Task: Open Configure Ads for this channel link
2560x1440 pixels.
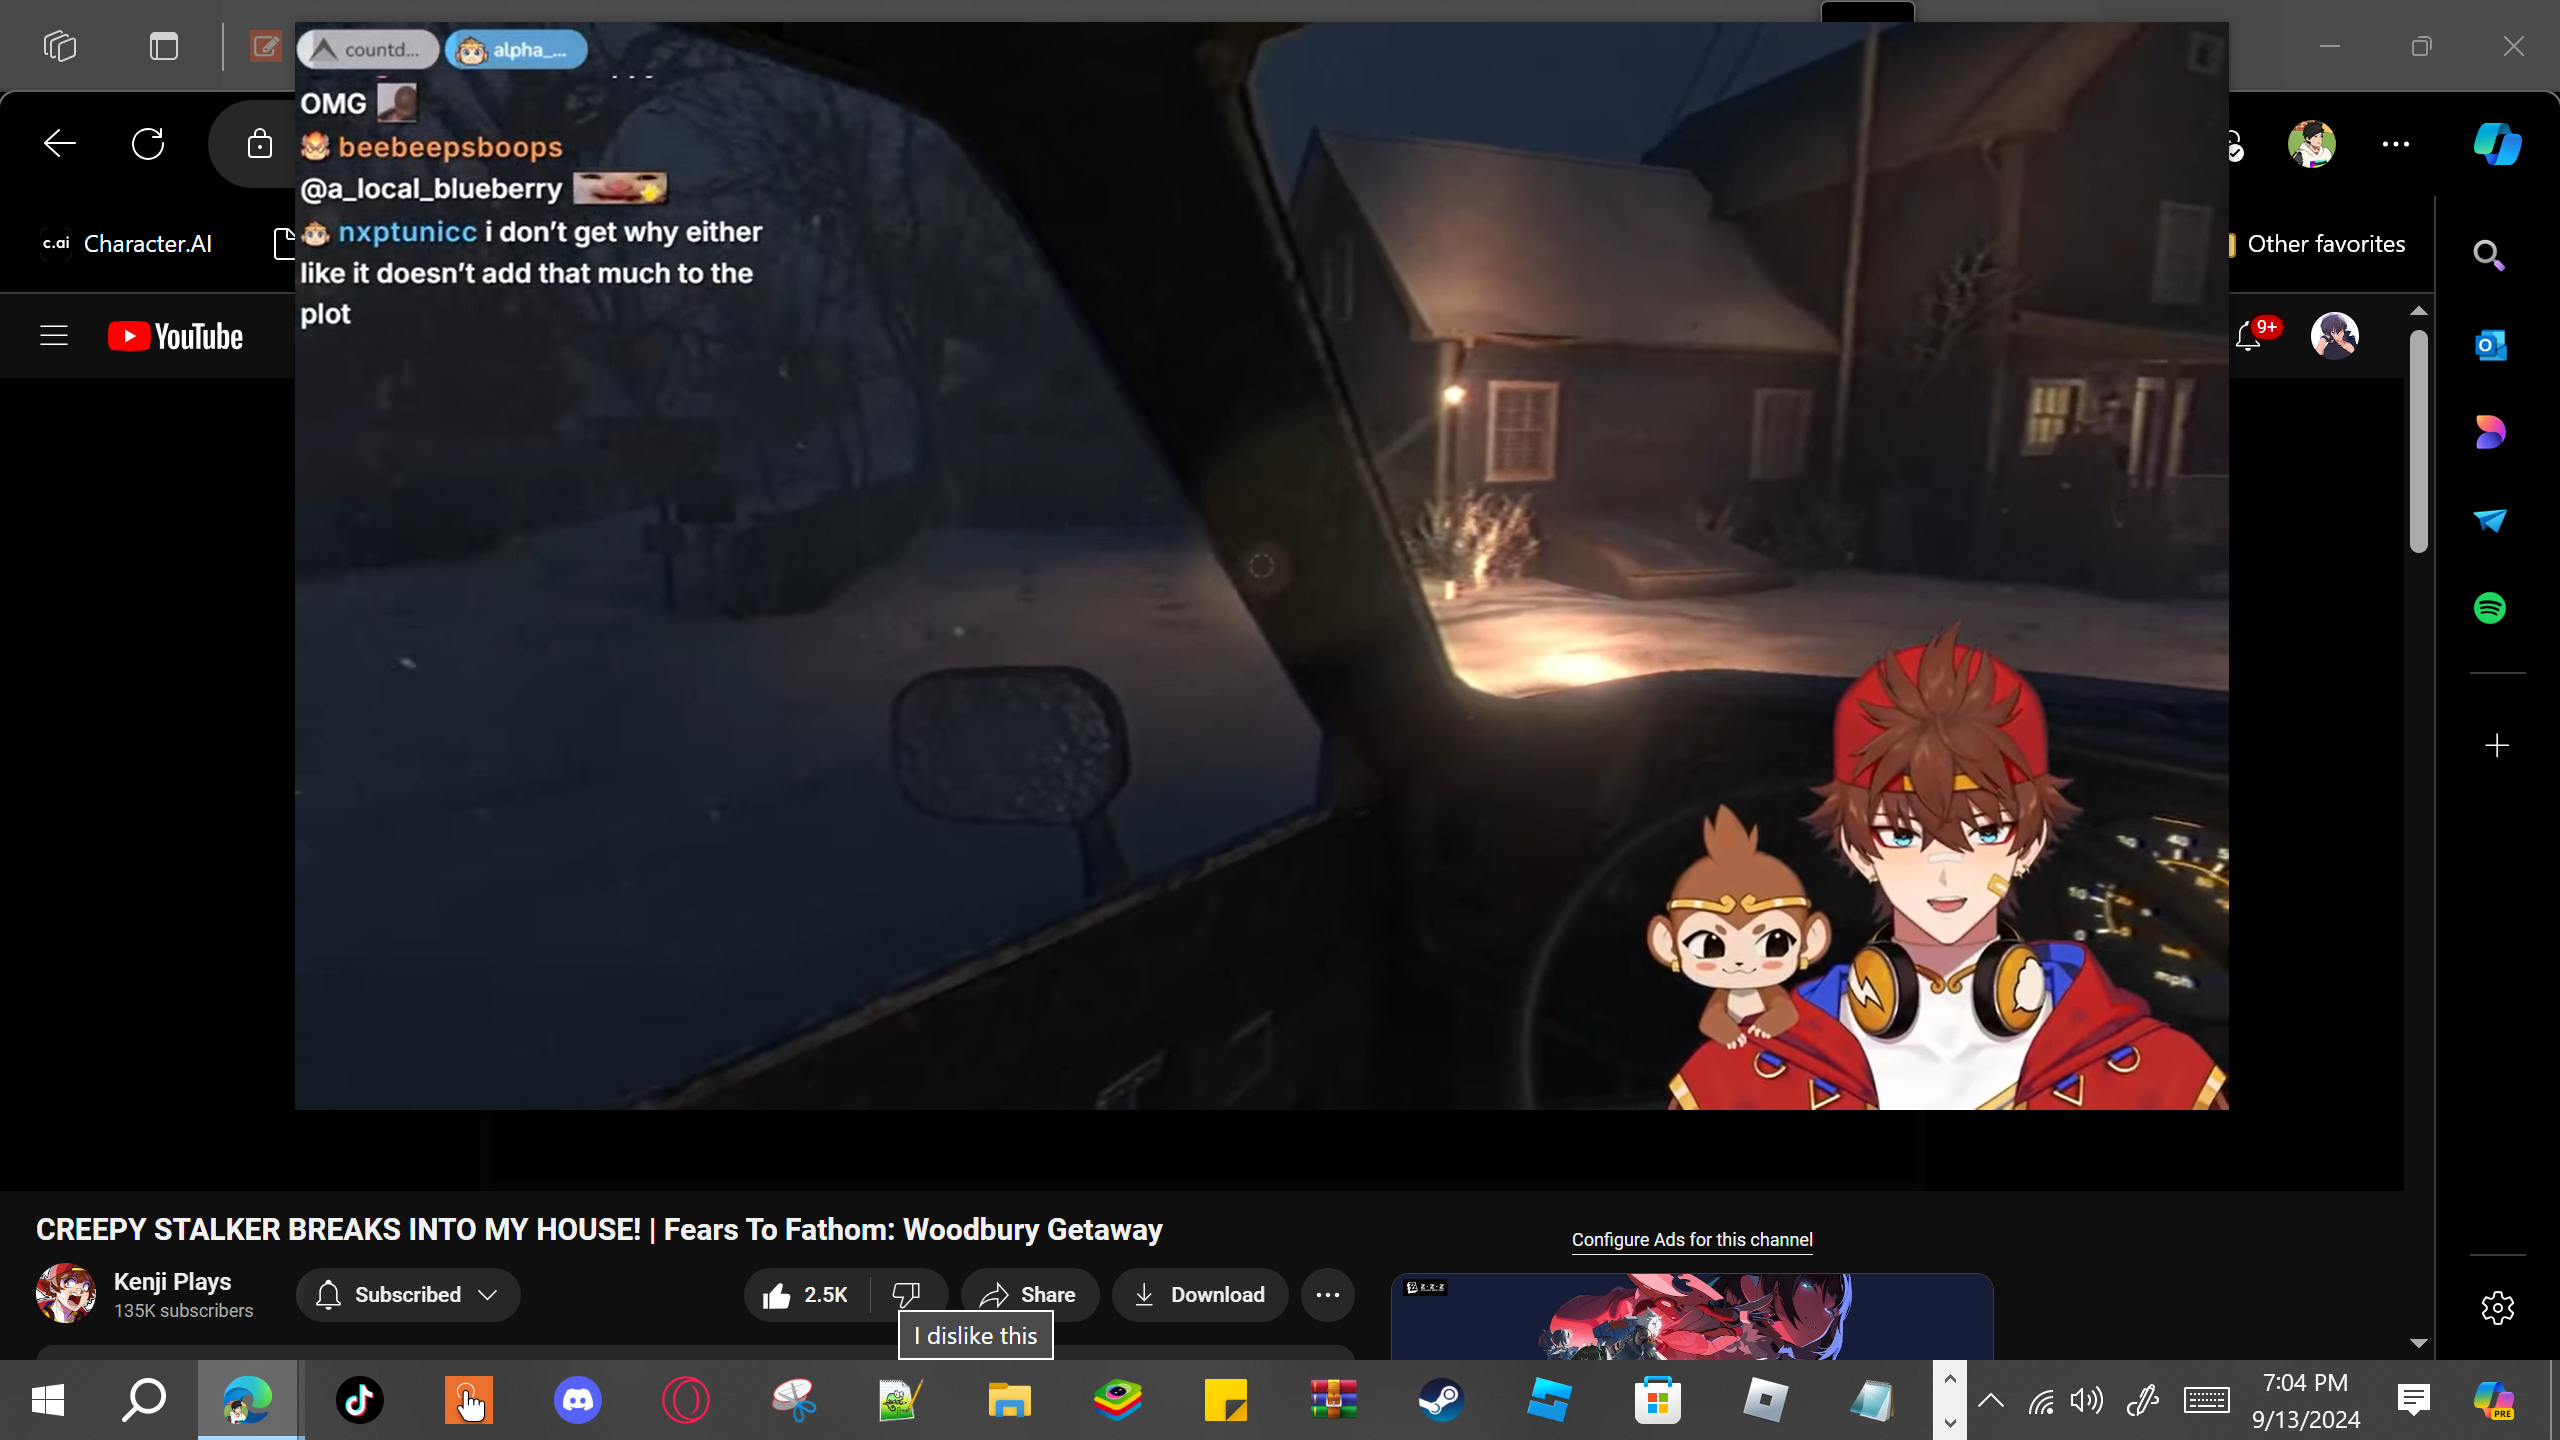Action: pyautogui.click(x=1692, y=1240)
